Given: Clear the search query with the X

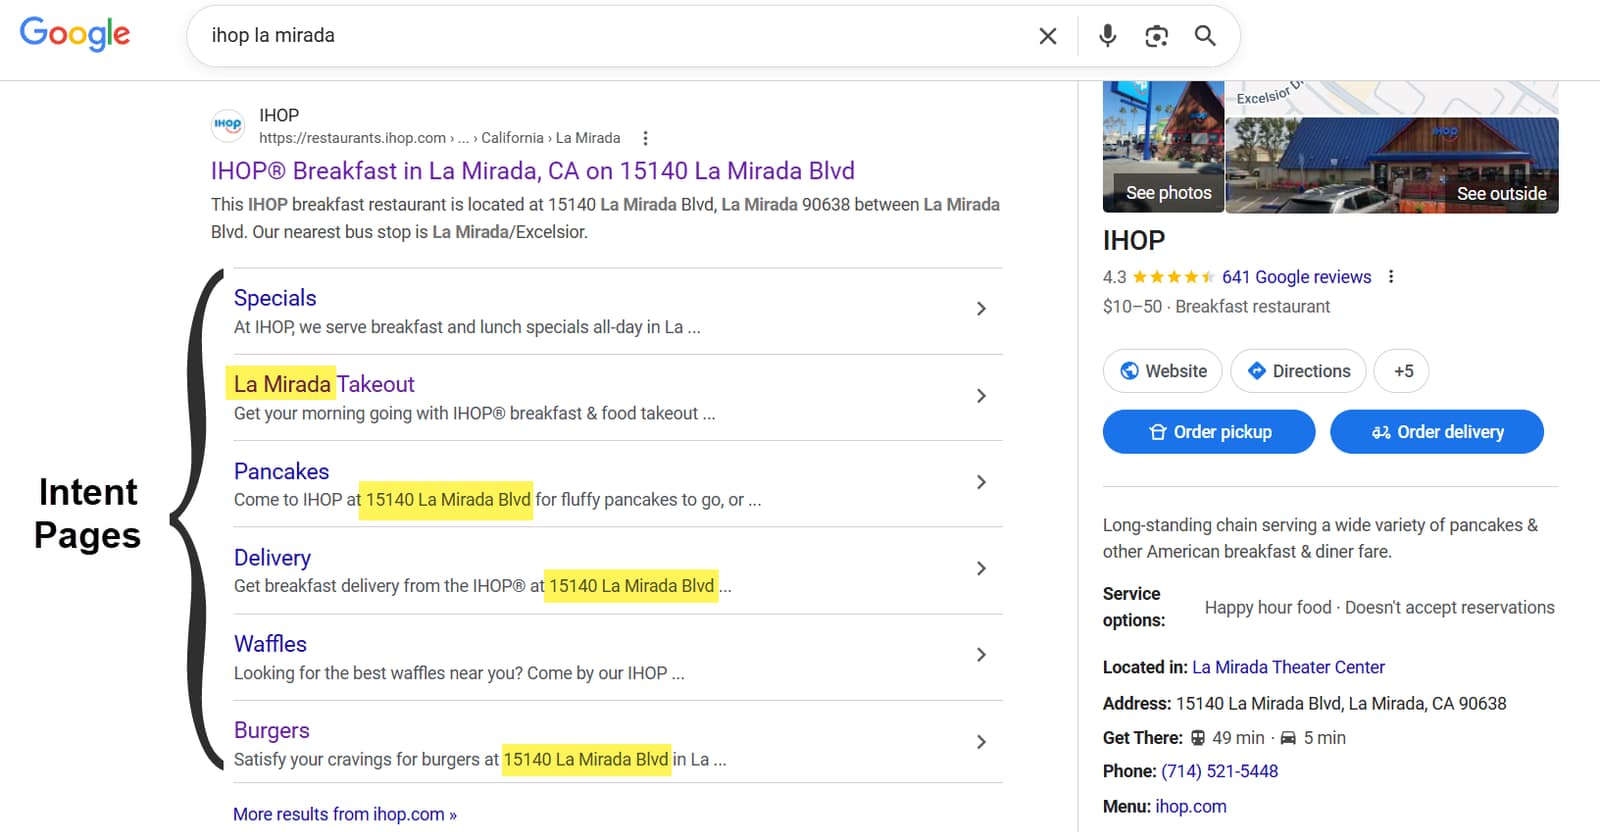Looking at the screenshot, I should pyautogui.click(x=1048, y=36).
